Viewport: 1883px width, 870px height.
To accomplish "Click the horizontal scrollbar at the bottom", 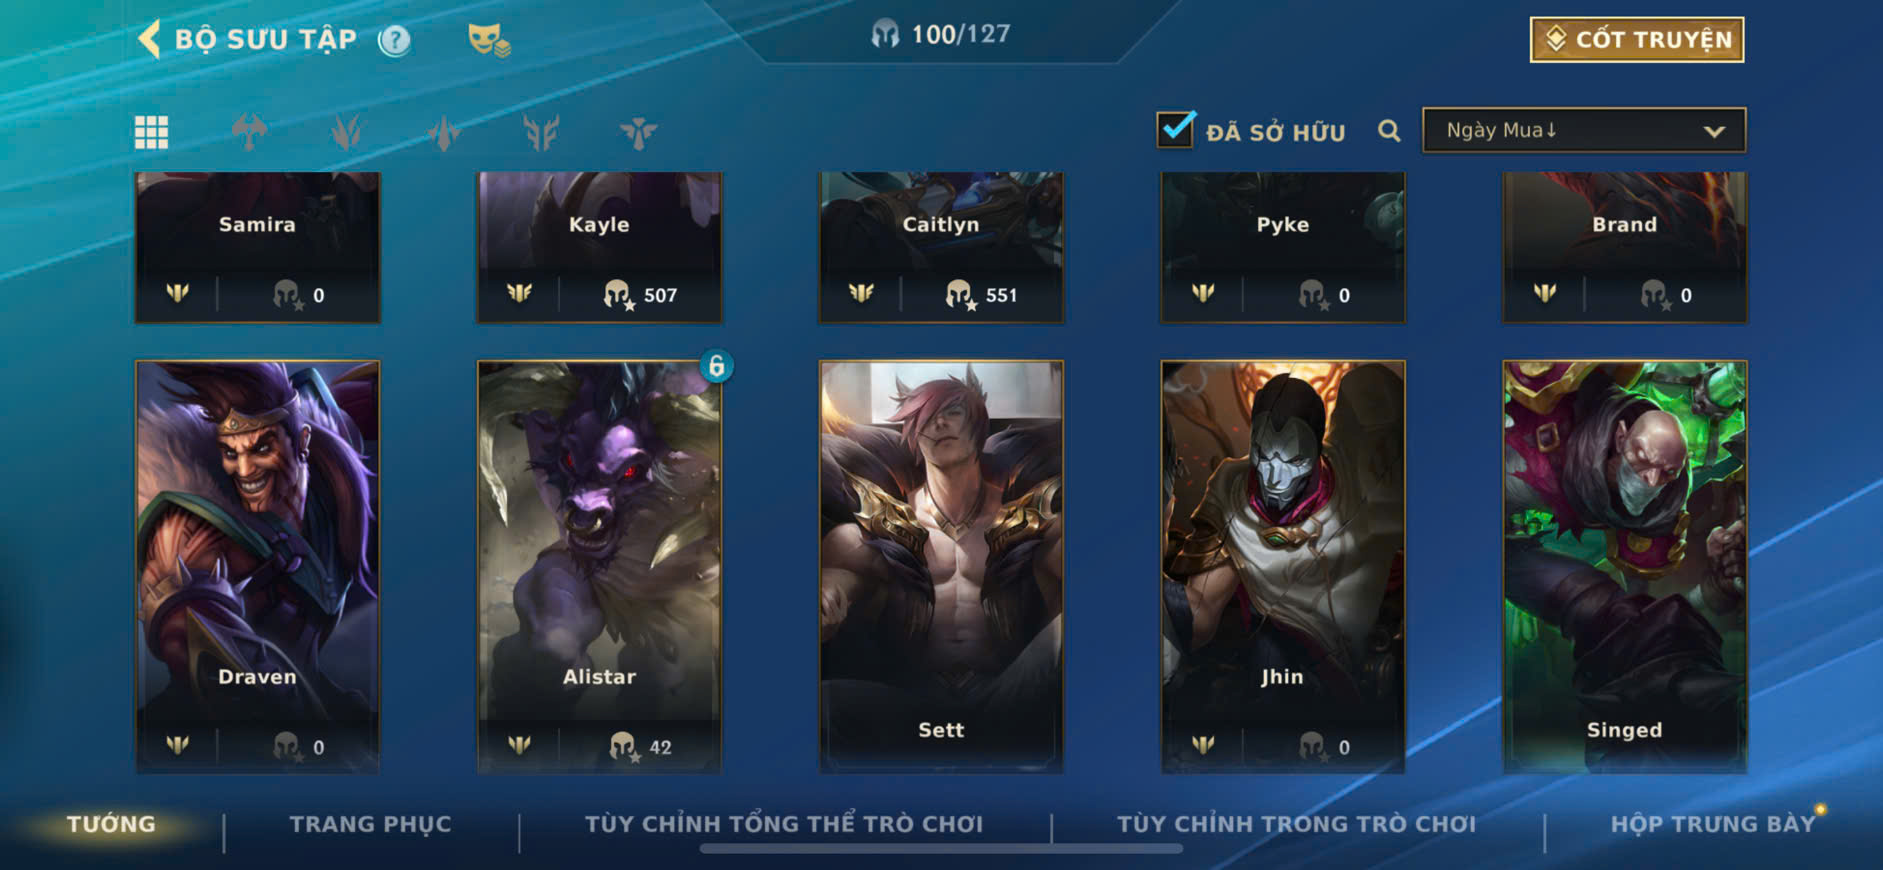I will pos(941,849).
